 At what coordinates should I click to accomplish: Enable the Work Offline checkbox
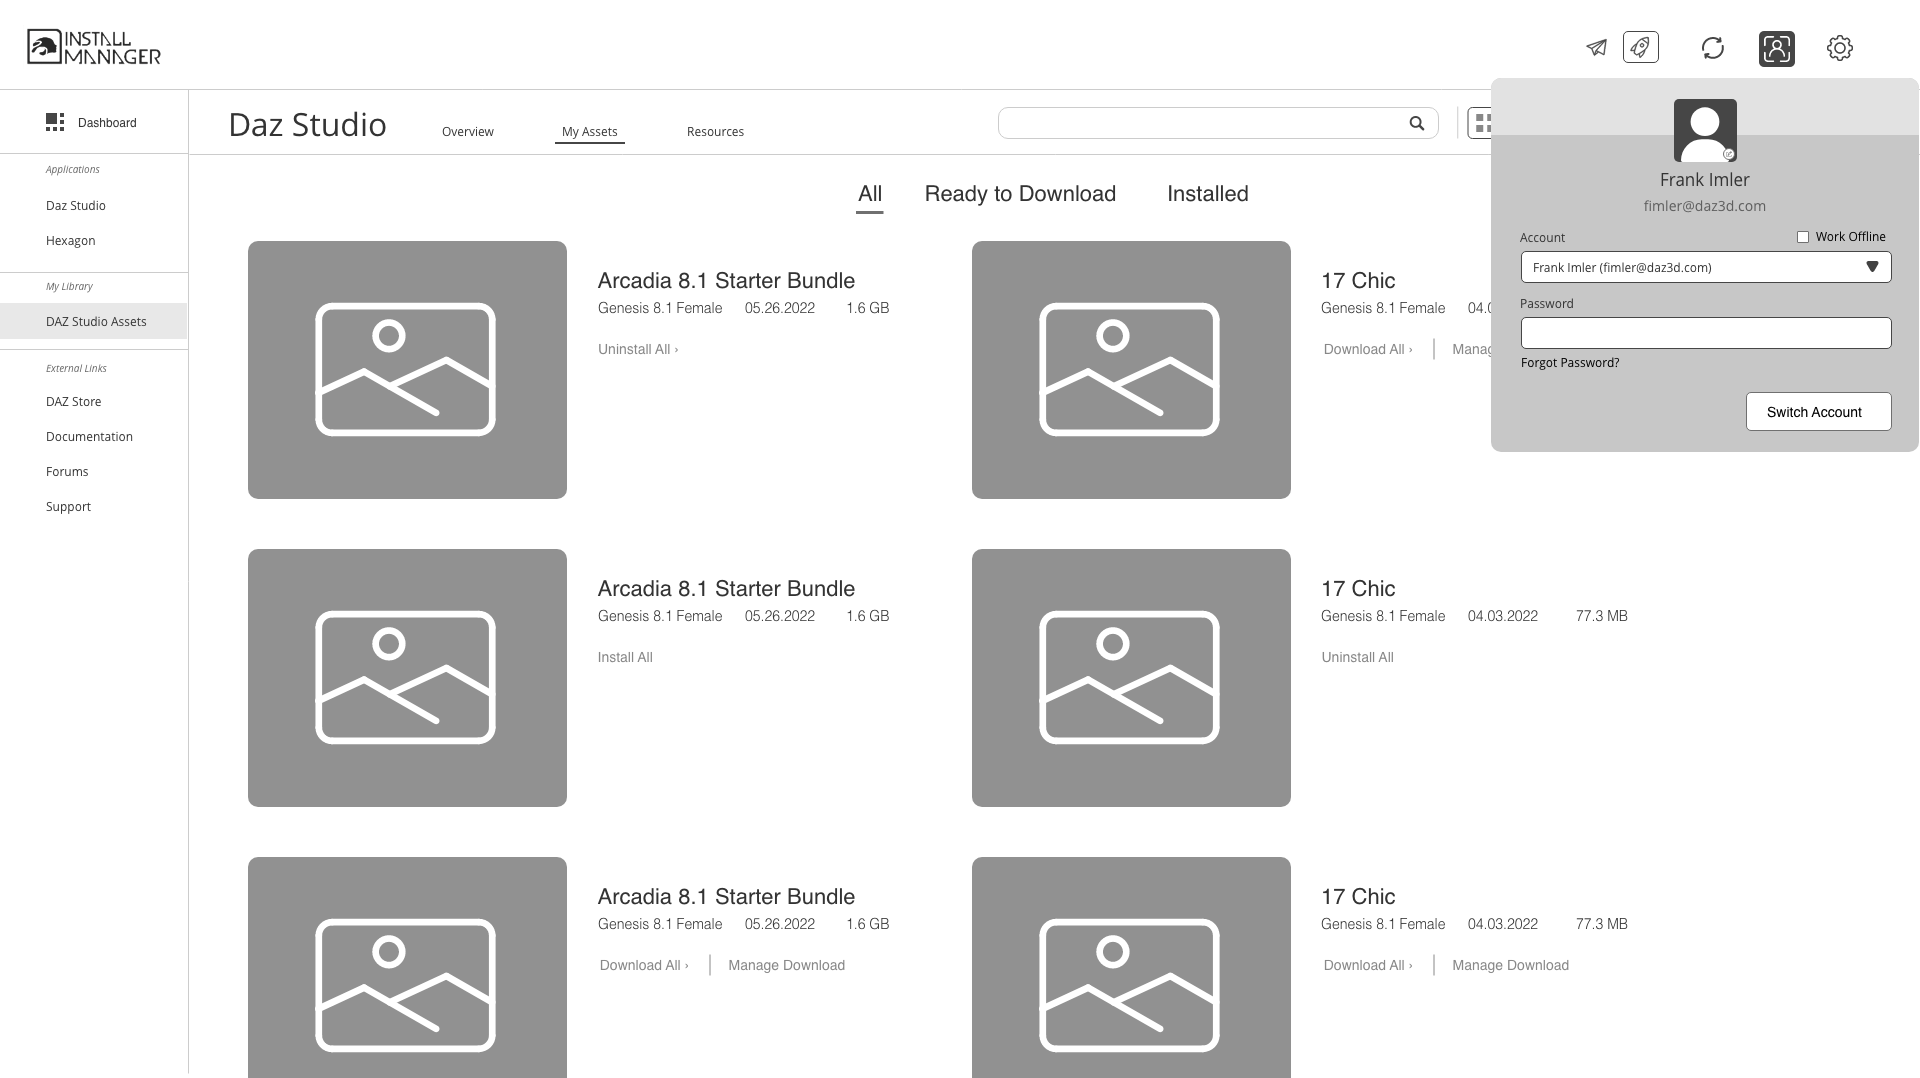pos(1803,237)
